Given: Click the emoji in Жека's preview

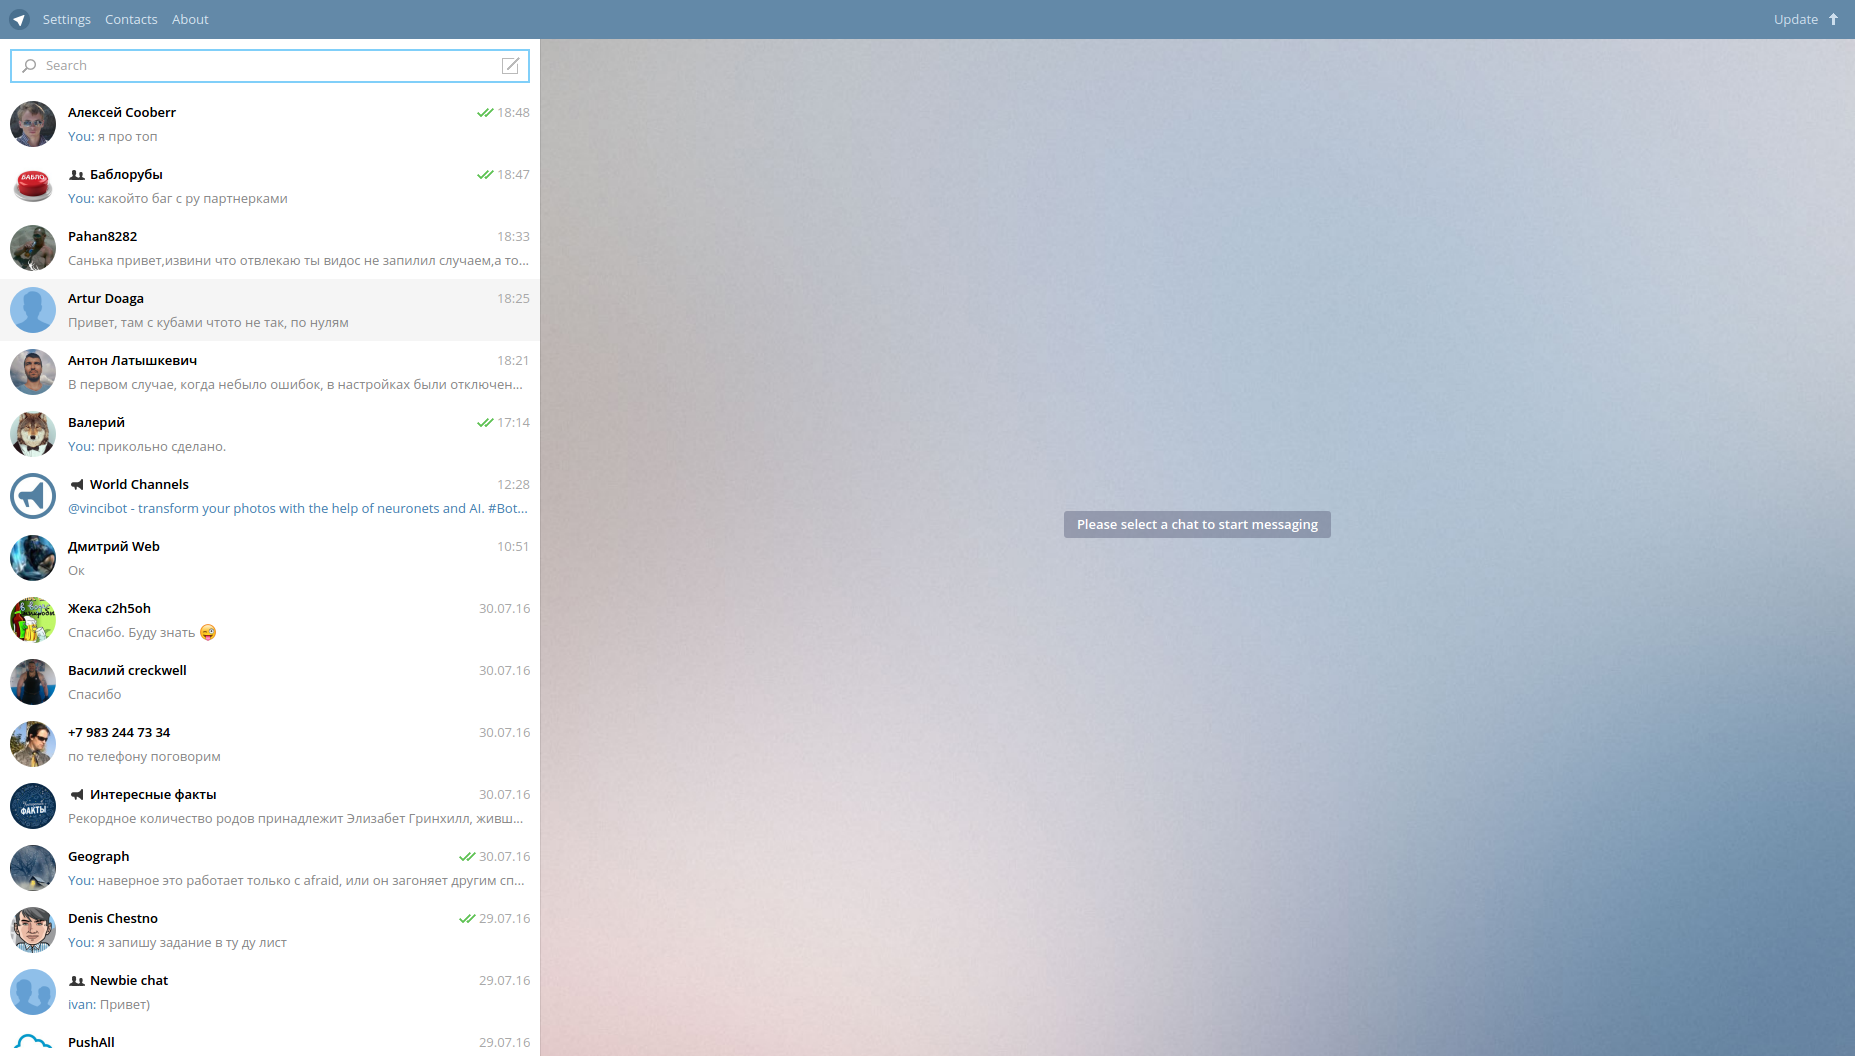Looking at the screenshot, I should point(208,632).
